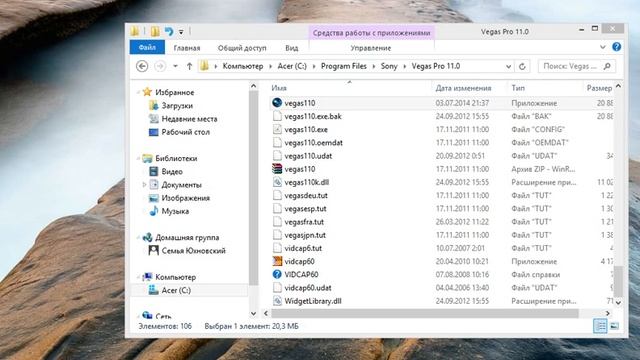Viewport: 640px width, 360px height.
Task: Select Средства работы с приложениями contextual tab
Action: (x=371, y=33)
